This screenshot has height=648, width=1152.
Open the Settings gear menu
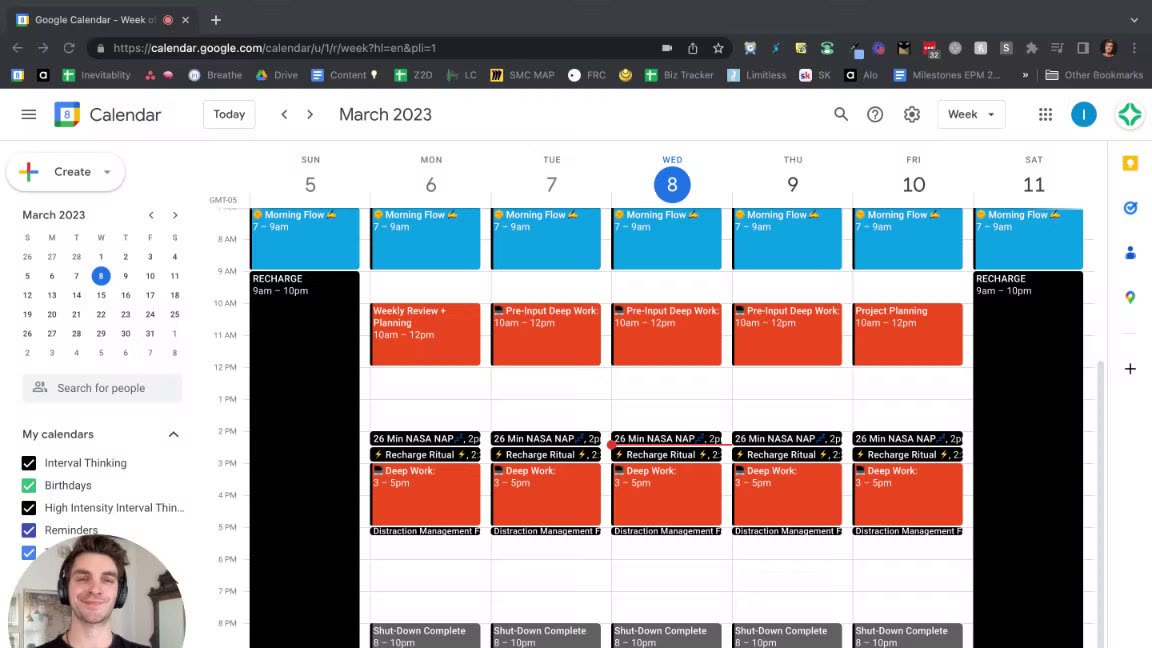pos(912,115)
